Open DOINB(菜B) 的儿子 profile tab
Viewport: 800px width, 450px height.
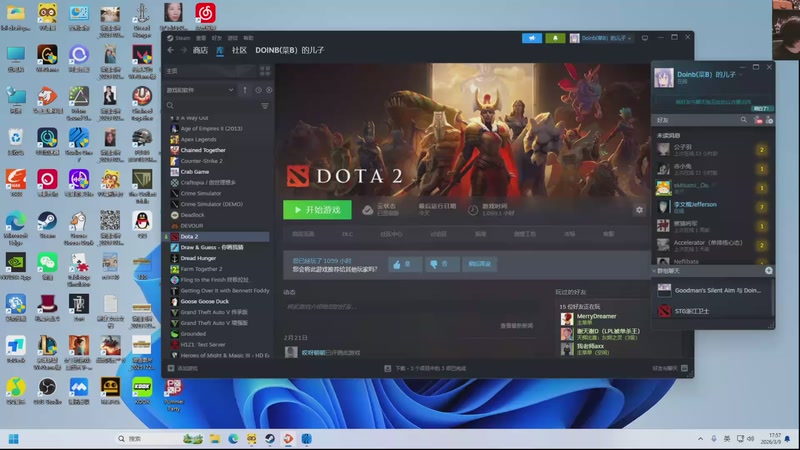(x=290, y=50)
